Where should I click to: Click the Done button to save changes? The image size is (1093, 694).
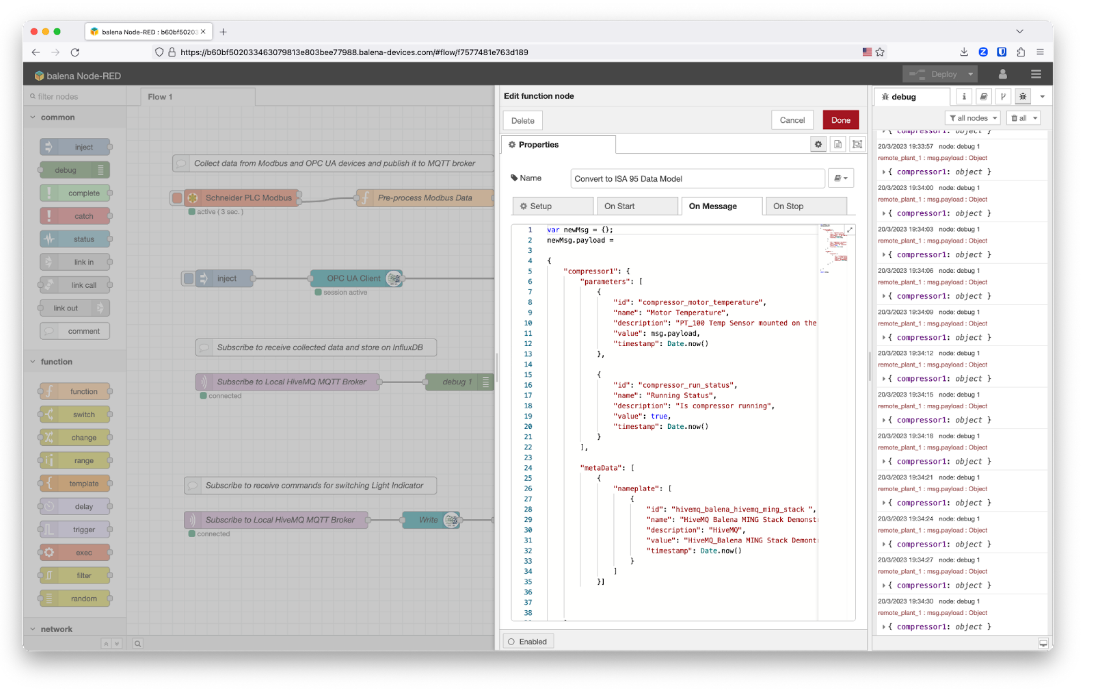(840, 119)
